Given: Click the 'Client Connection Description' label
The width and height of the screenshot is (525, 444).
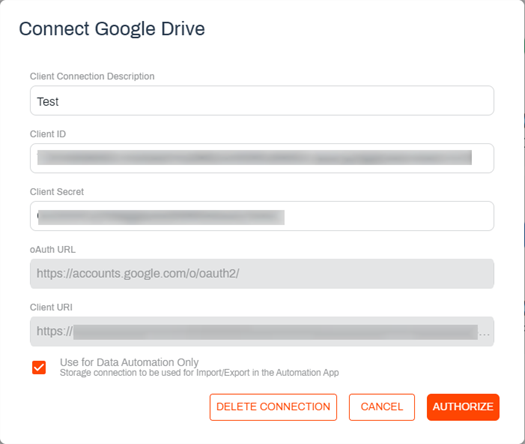Looking at the screenshot, I should pos(92,76).
